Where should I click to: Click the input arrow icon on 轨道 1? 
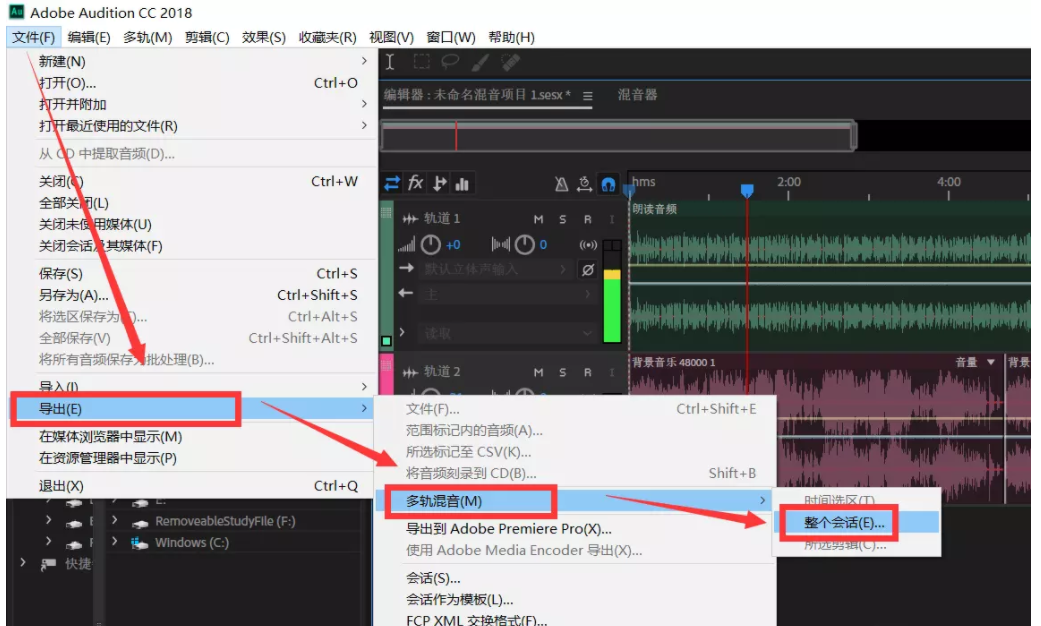coord(406,268)
